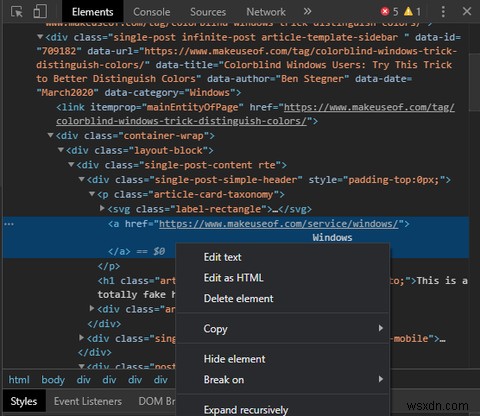The height and width of the screenshot is (416, 480).
Task: Expand the svg label-rectangle node
Action: (x=102, y=208)
